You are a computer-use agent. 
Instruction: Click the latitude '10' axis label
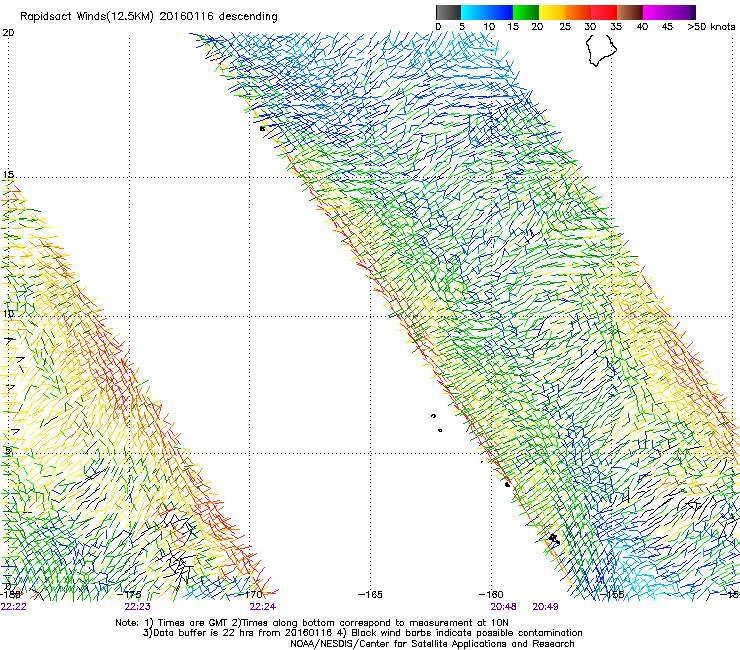coord(8,313)
